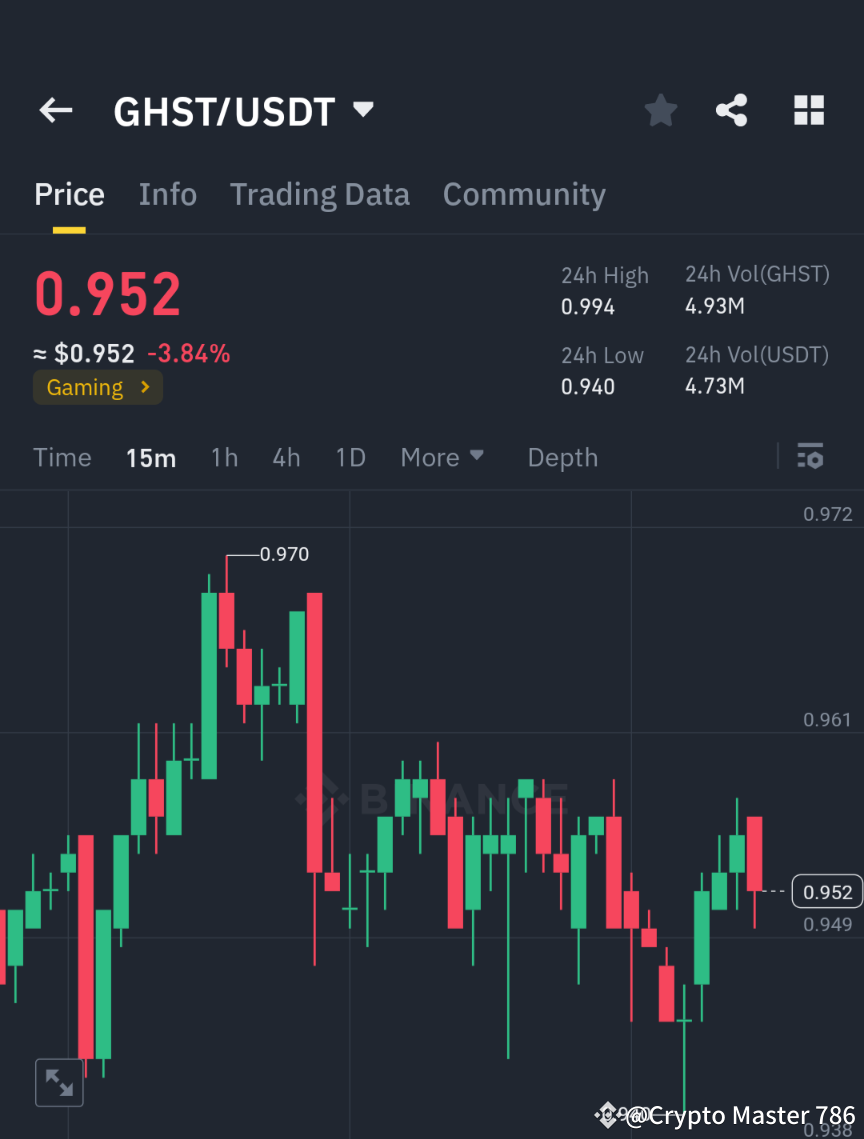Screen dimensions: 864x1139
Task: Expand the chart to fullscreen
Action: coord(59,1082)
